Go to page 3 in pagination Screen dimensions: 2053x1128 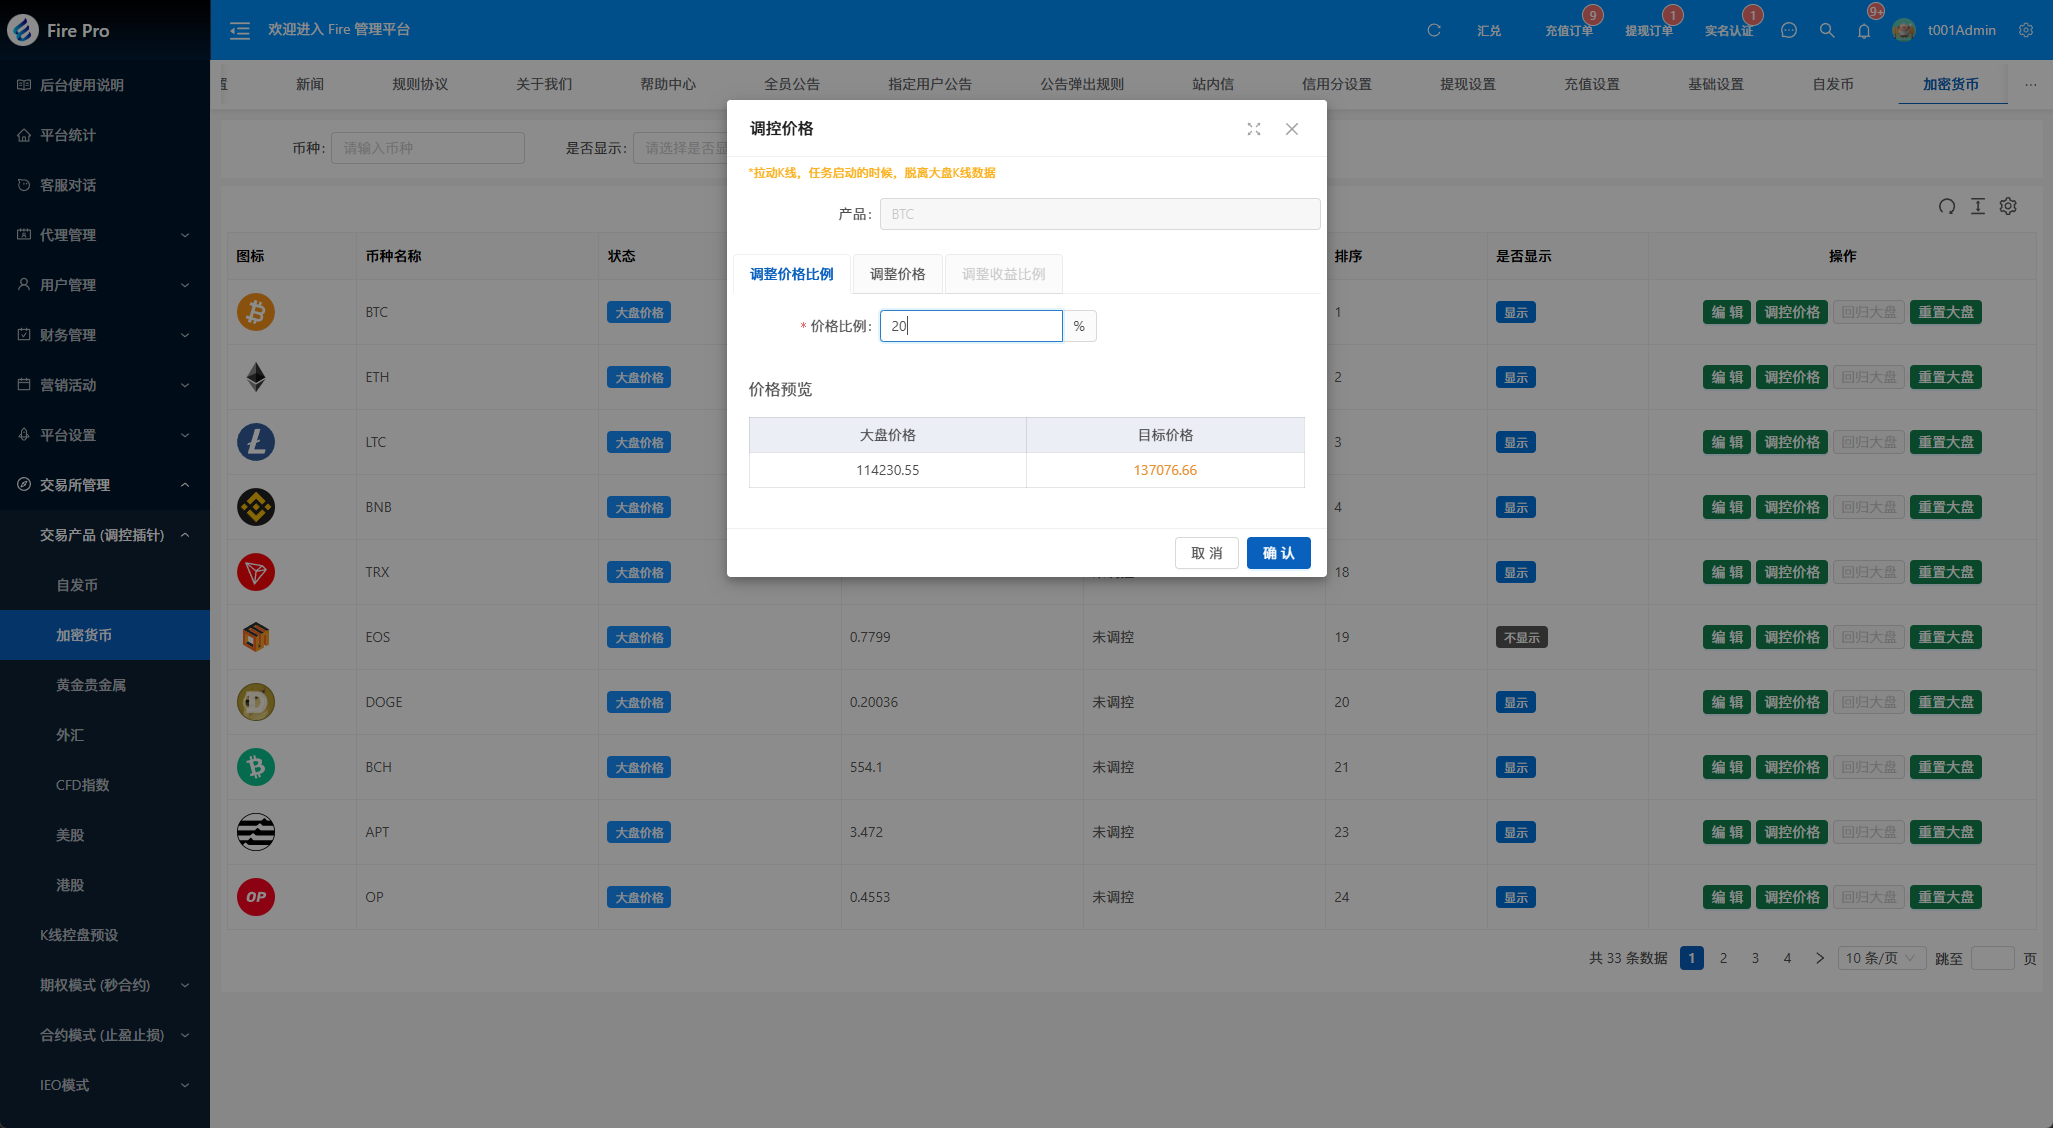1755,958
